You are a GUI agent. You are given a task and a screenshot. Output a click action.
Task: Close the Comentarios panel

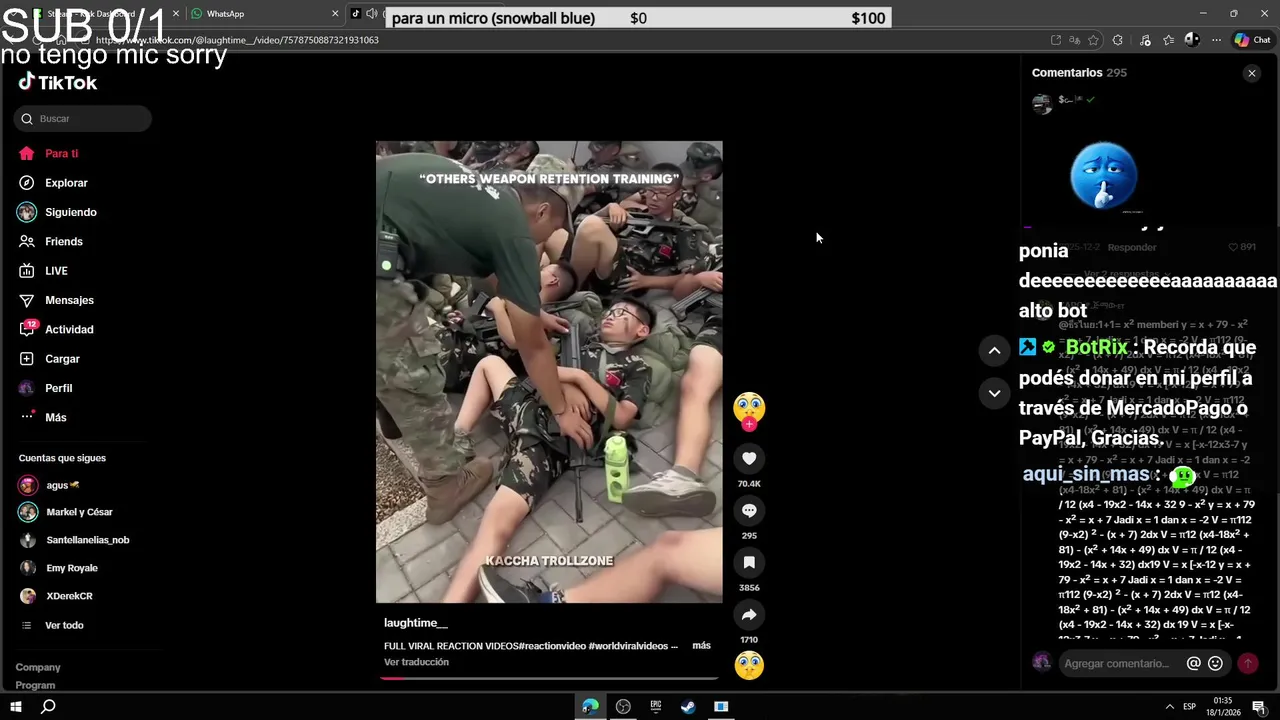pos(1251,73)
